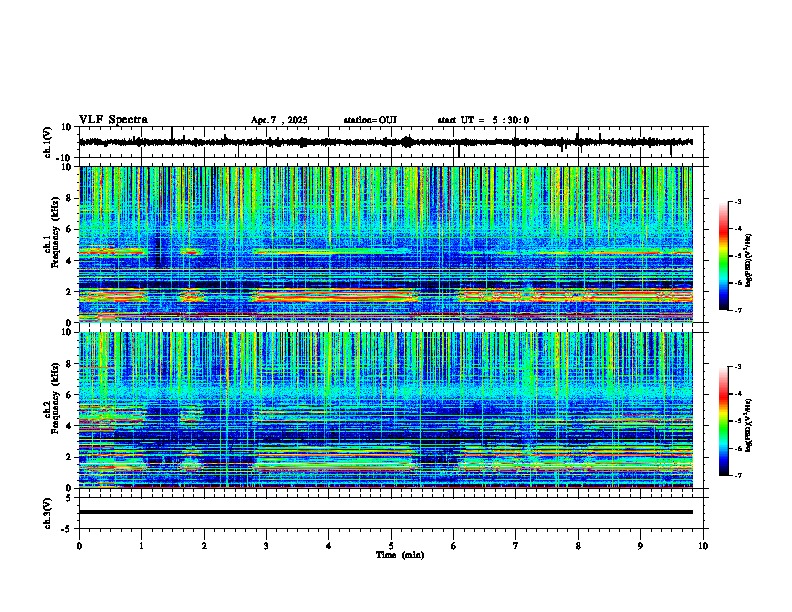
Task: Click time axis tick label "7"
Action: click(x=516, y=546)
